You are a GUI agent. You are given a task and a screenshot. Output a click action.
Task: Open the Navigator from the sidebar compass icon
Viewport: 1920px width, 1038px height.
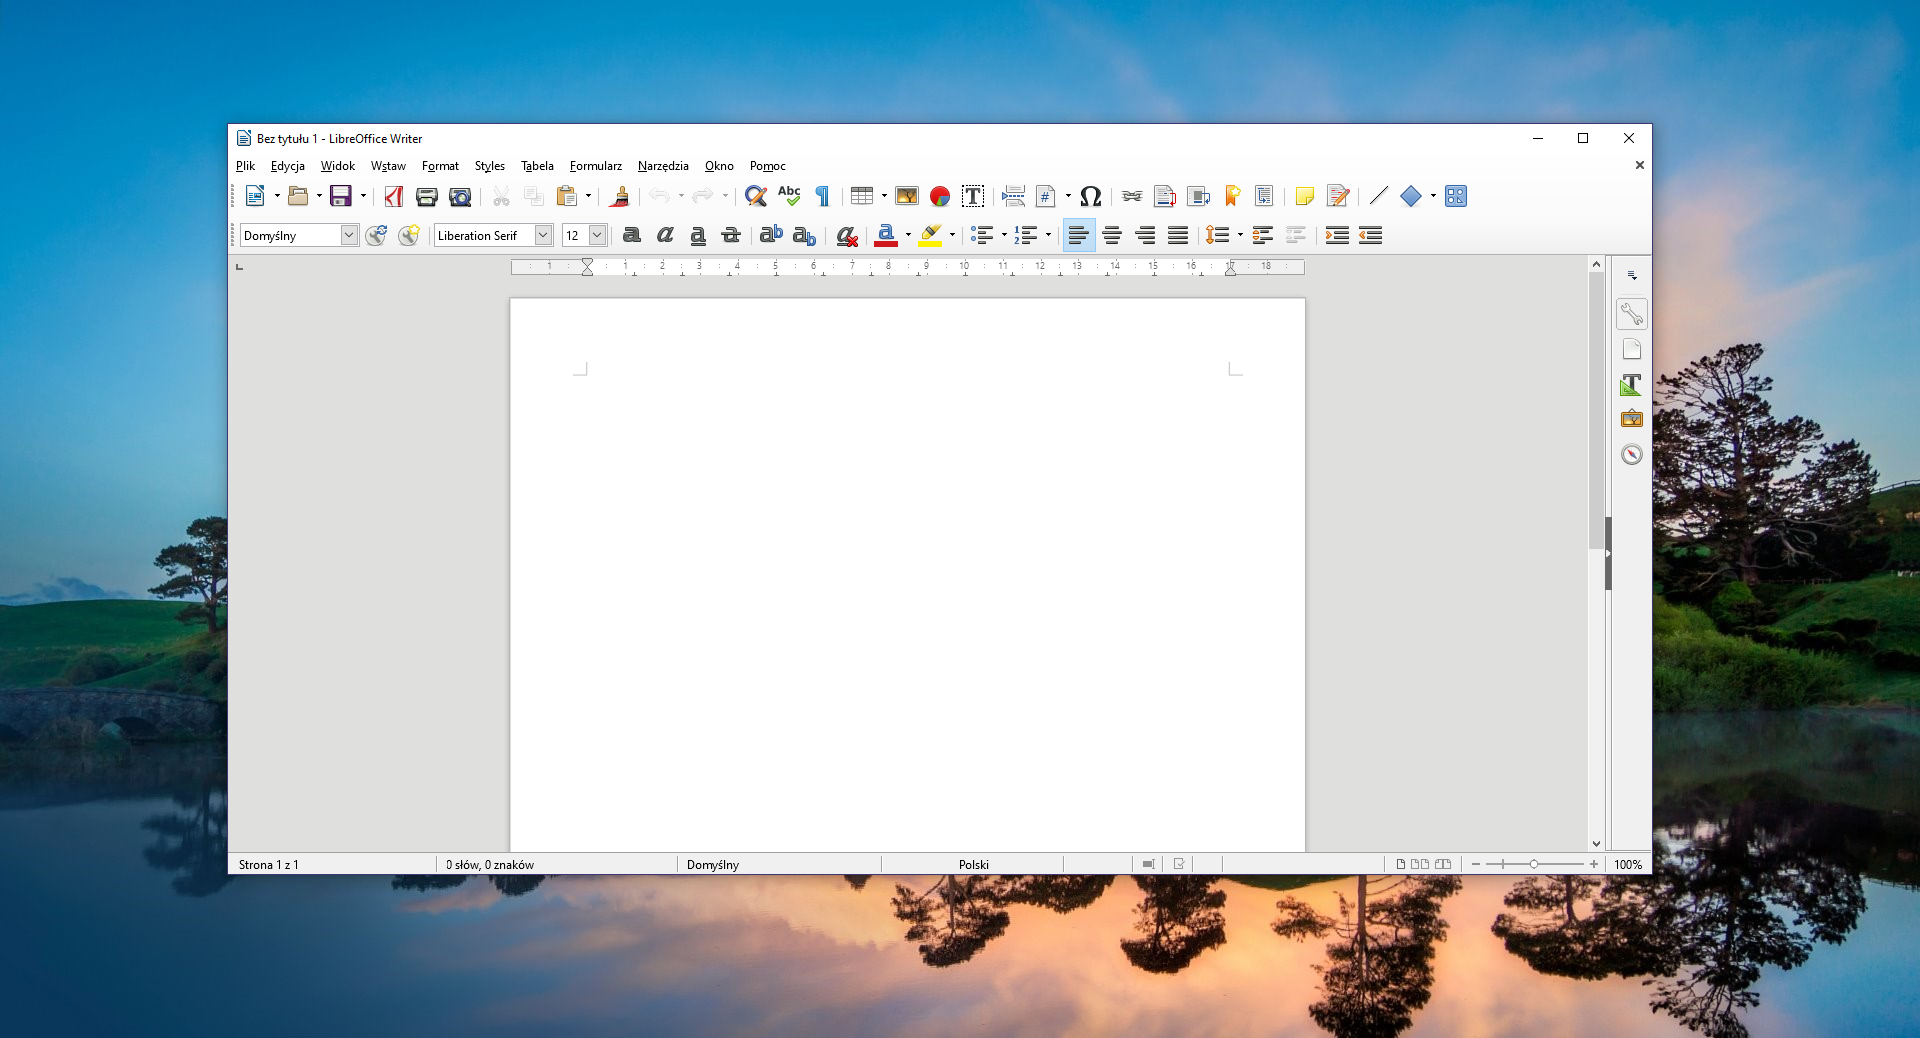(x=1632, y=455)
